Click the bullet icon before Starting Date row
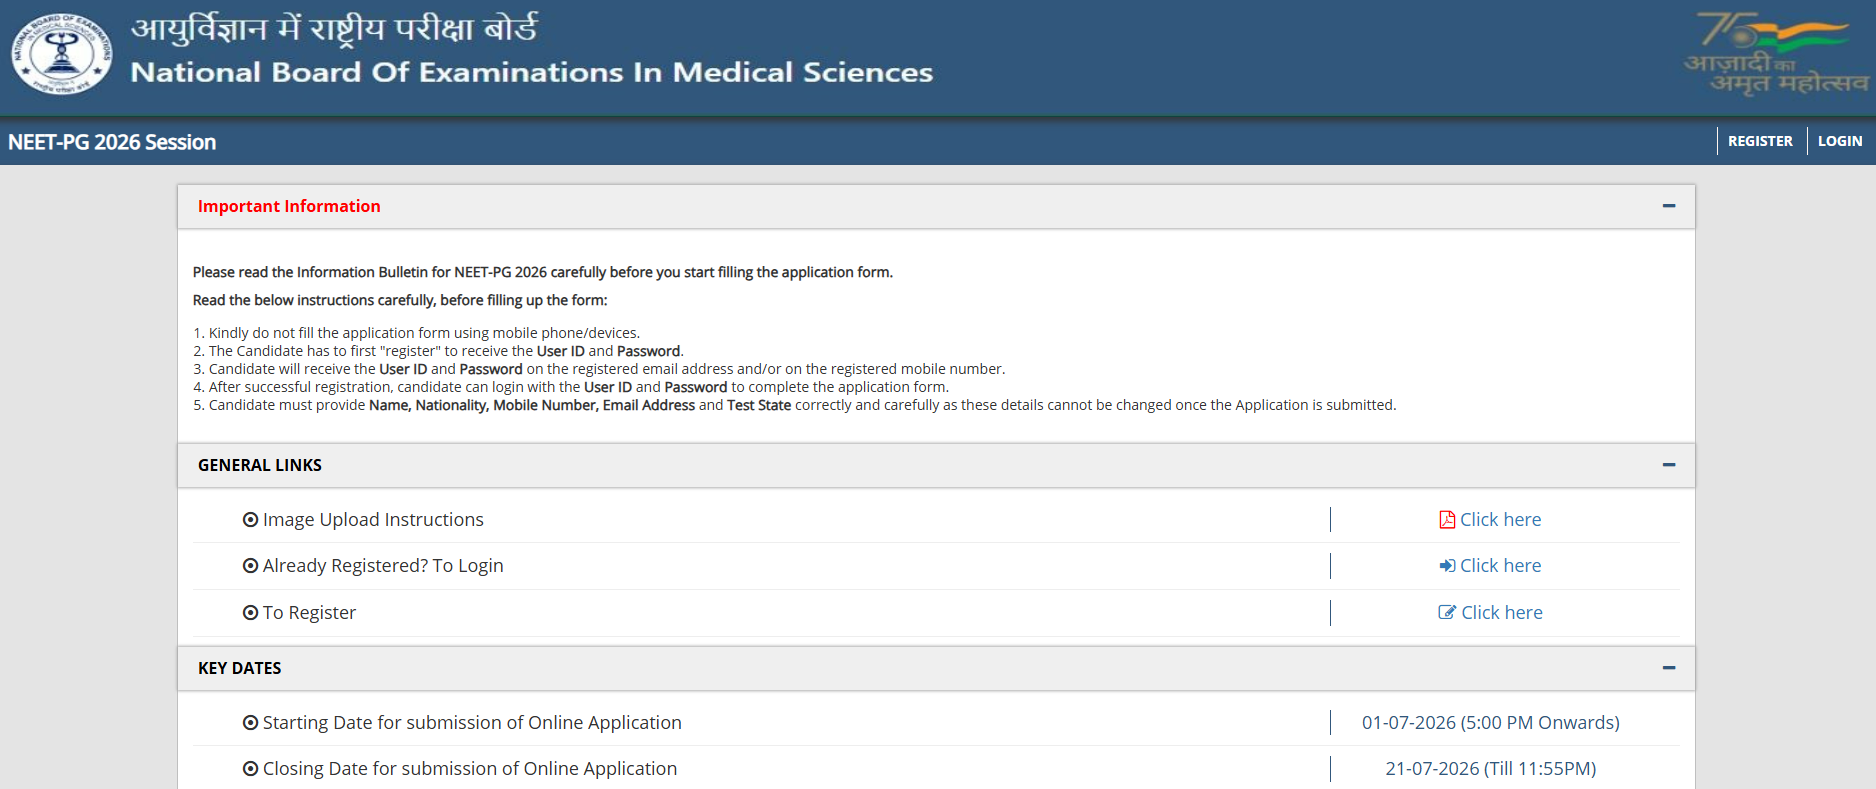Screen dimensions: 1876x789 point(250,723)
